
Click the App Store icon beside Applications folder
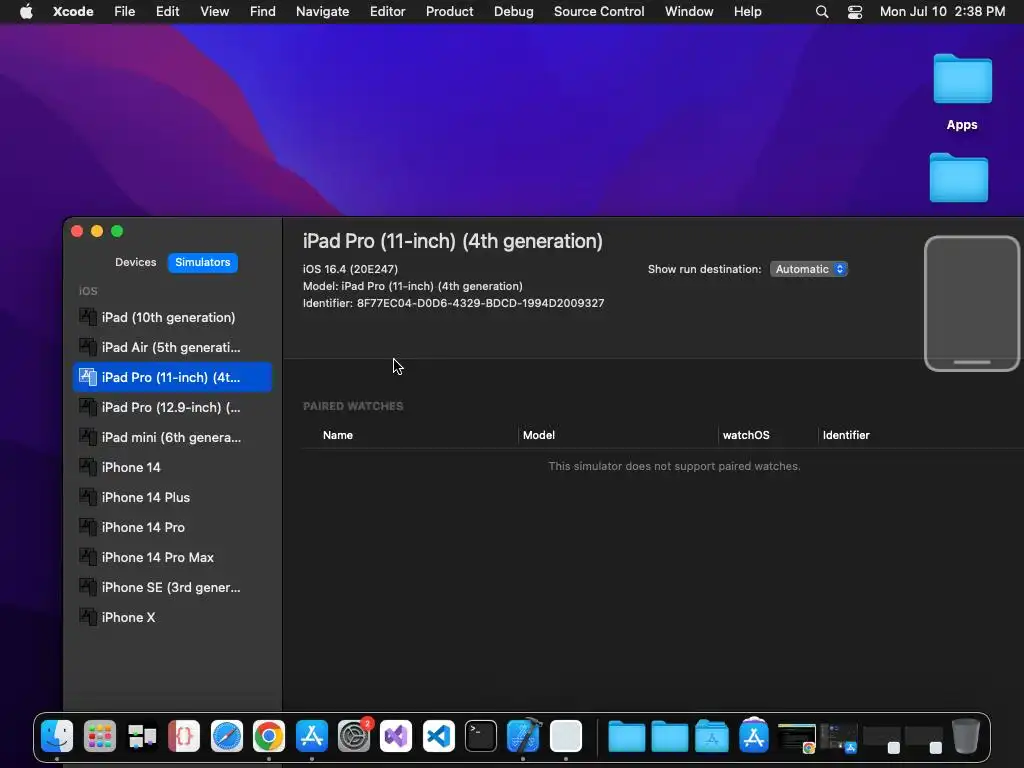[x=754, y=736]
